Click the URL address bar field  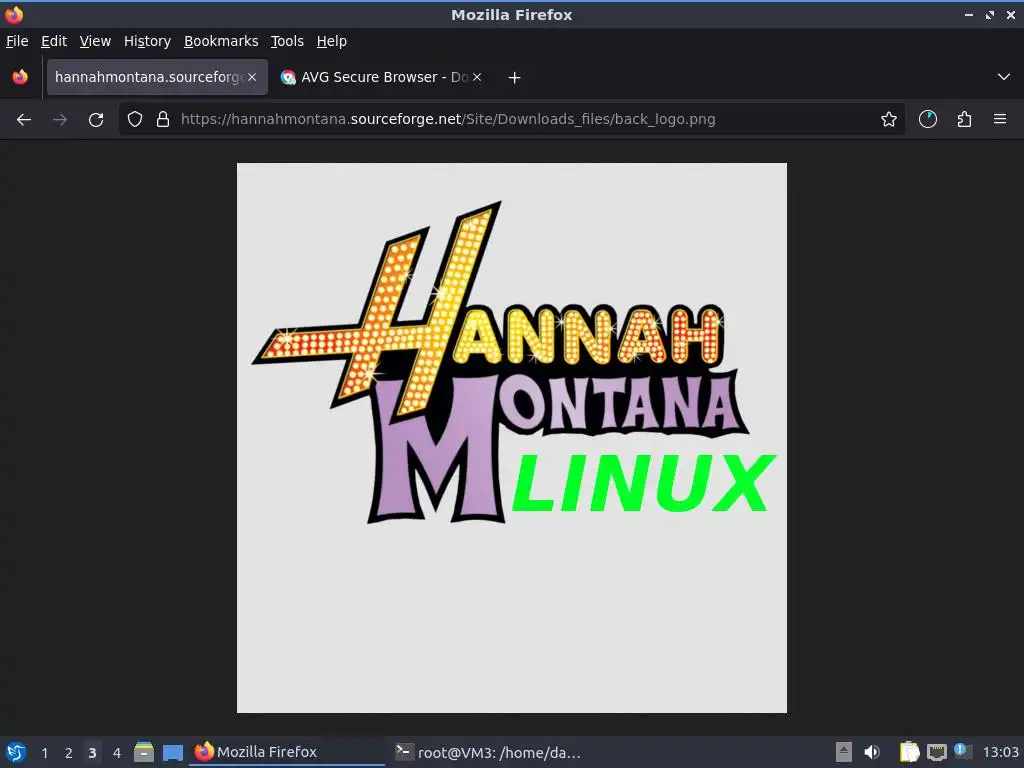pos(512,120)
